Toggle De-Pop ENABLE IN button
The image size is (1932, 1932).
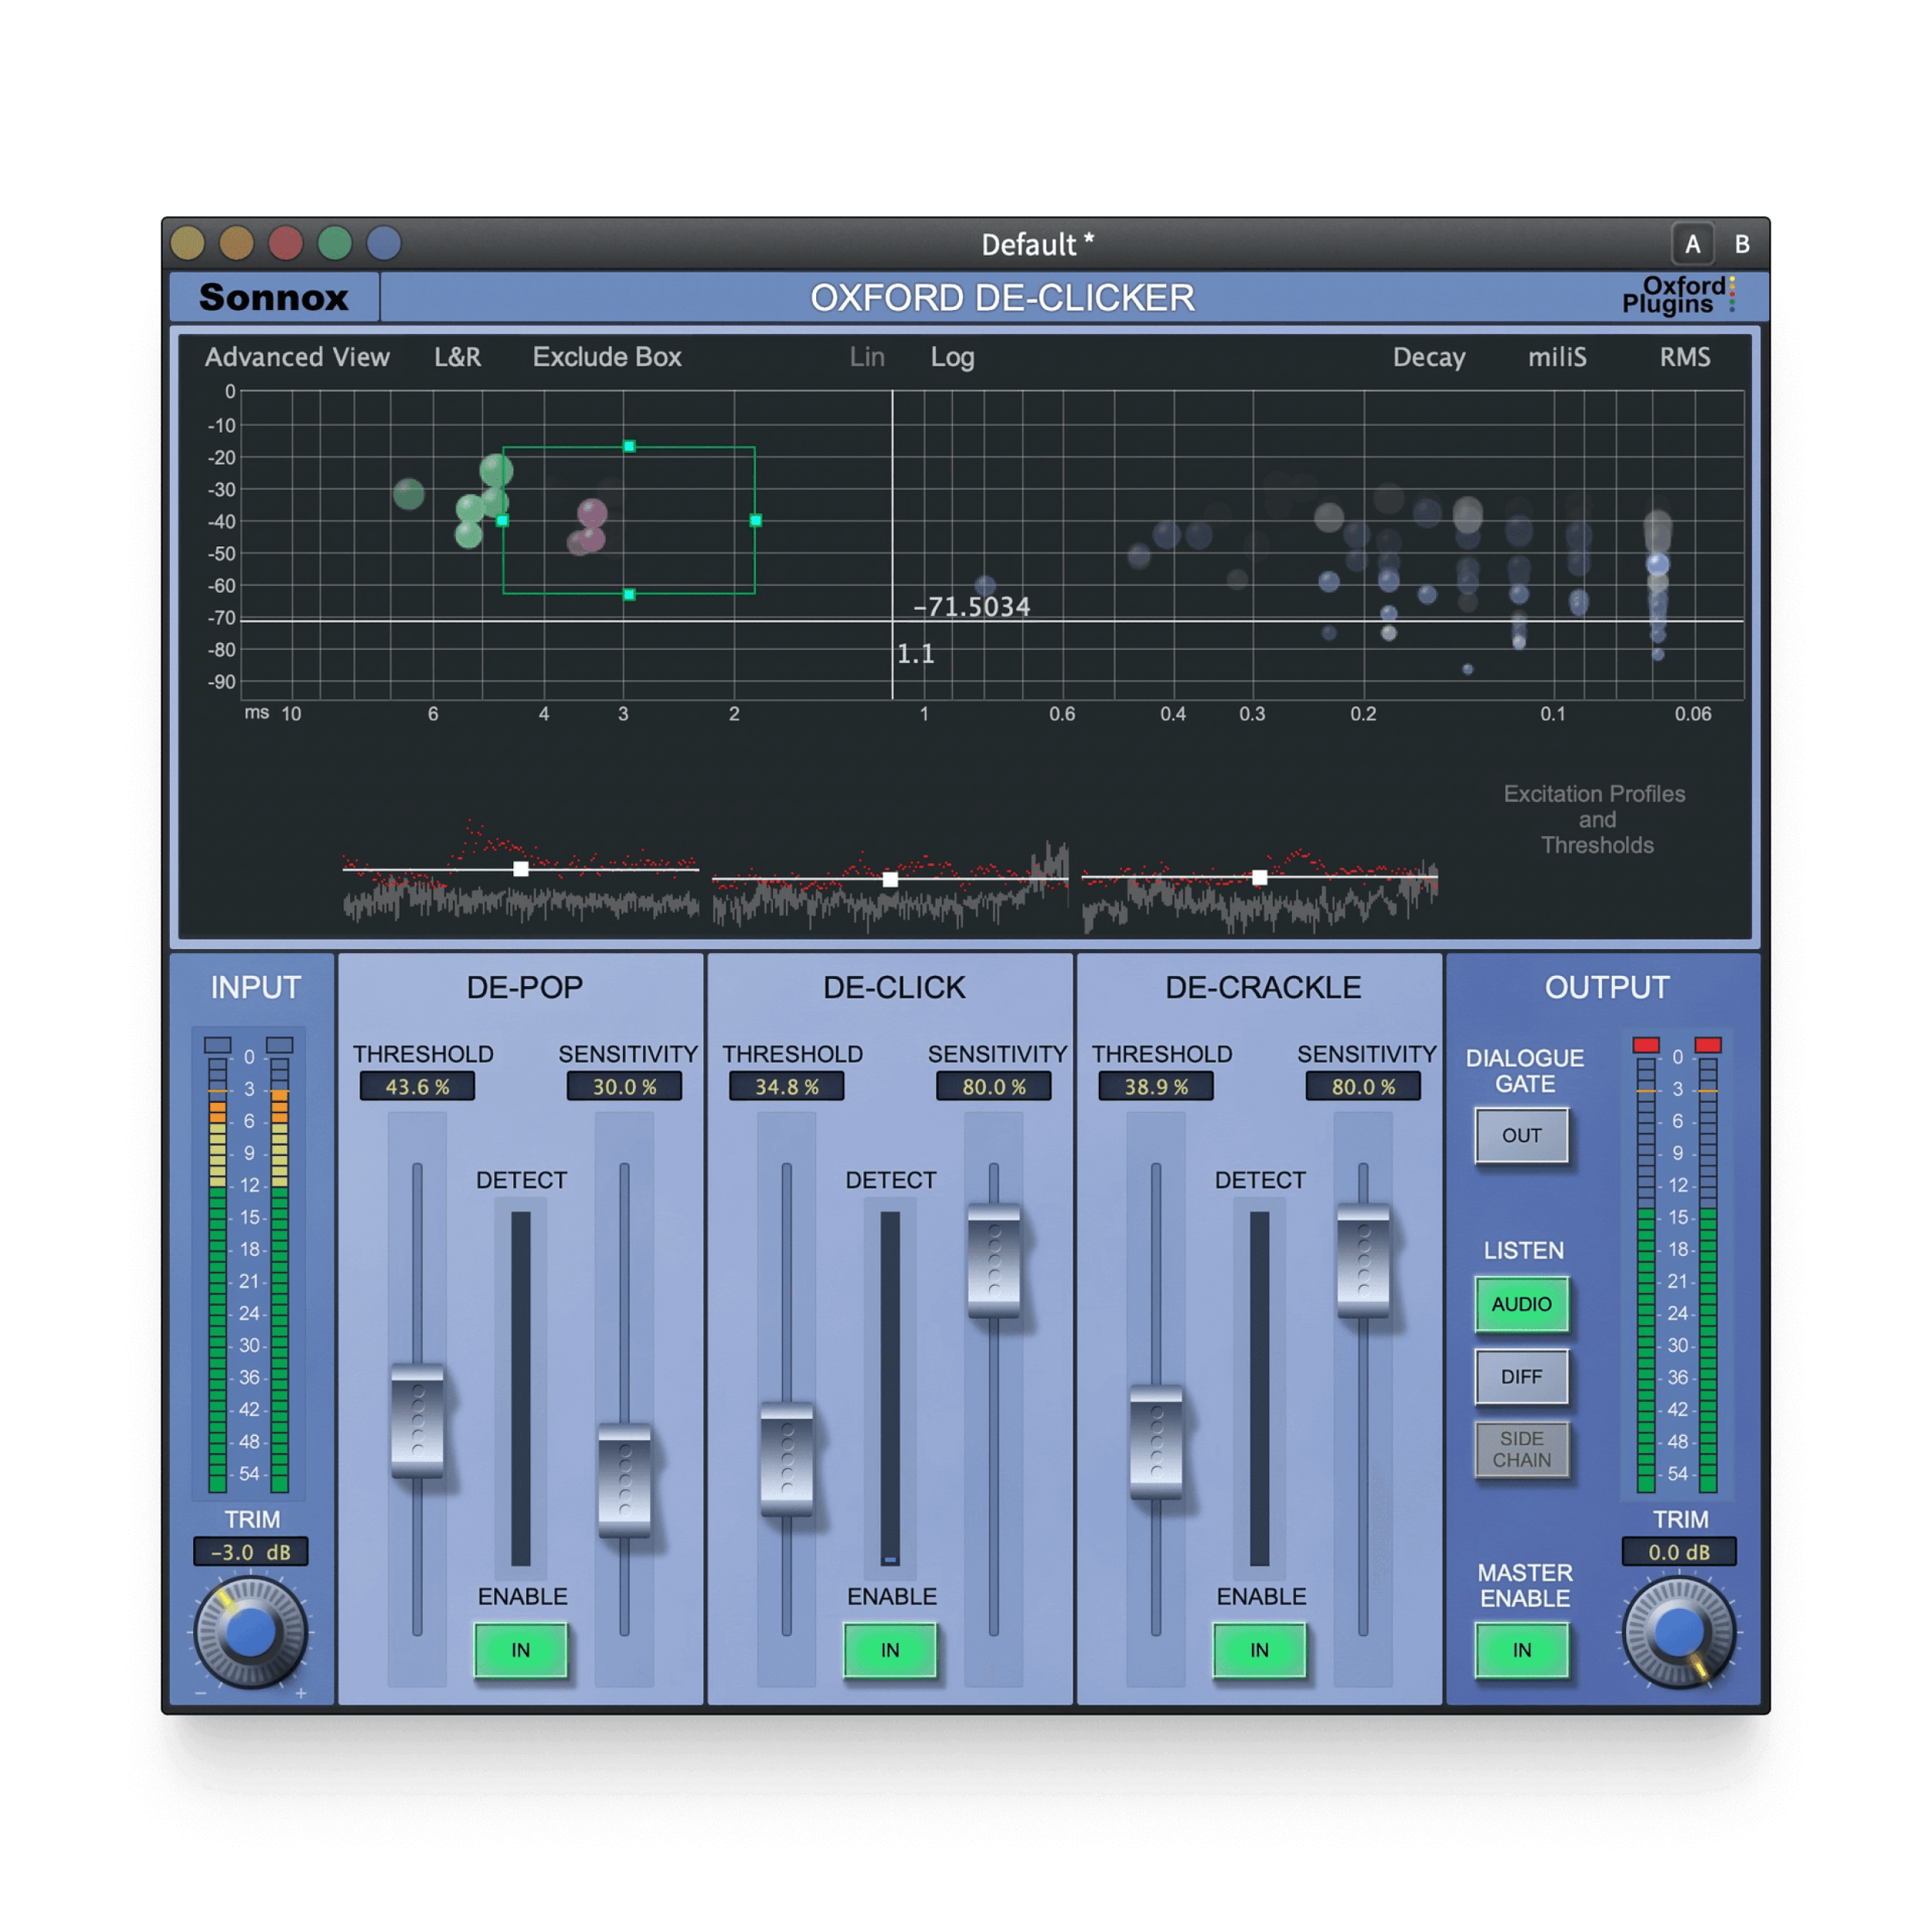(520, 1650)
